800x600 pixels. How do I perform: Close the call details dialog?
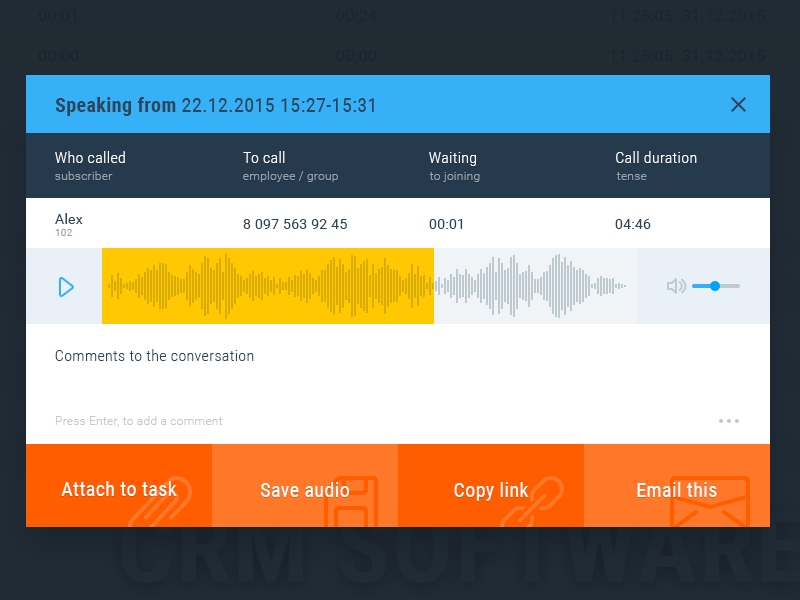[738, 104]
